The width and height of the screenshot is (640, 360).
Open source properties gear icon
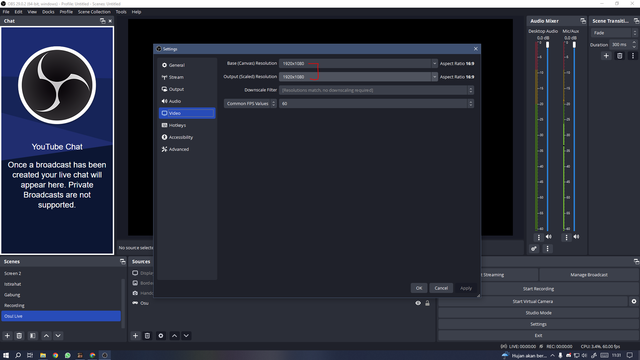coord(161,336)
